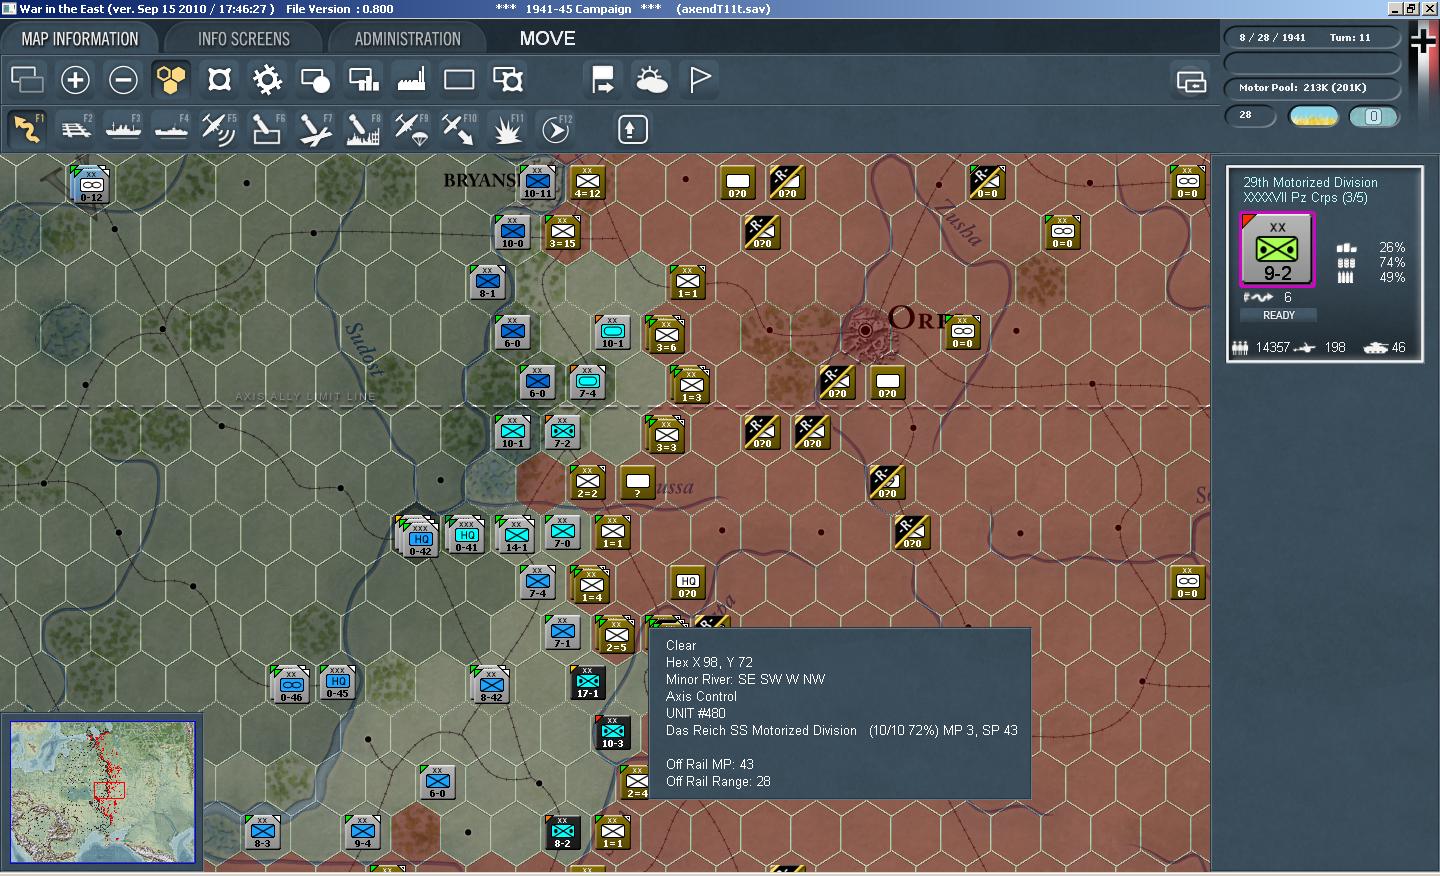Select the F5 air recon mode
The image size is (1440, 876).
pyautogui.click(x=219, y=129)
